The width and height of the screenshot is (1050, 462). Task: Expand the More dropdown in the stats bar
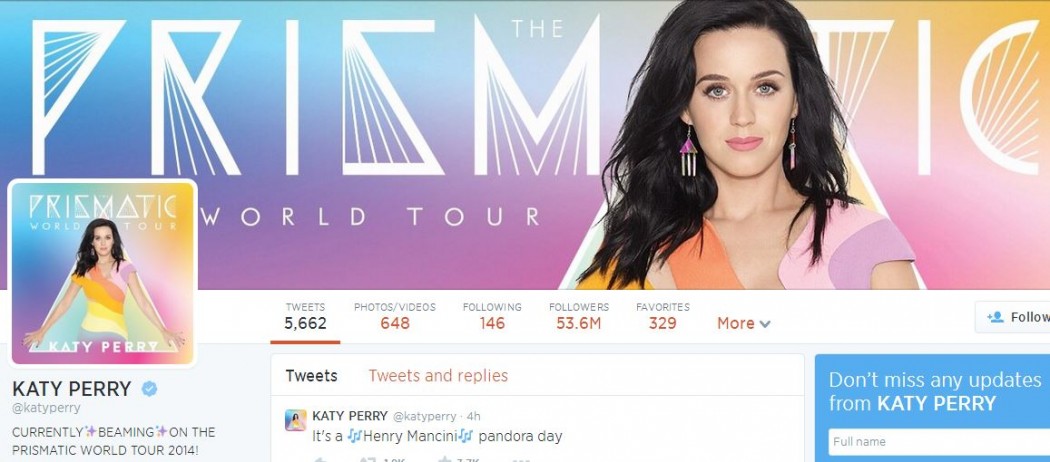(743, 323)
